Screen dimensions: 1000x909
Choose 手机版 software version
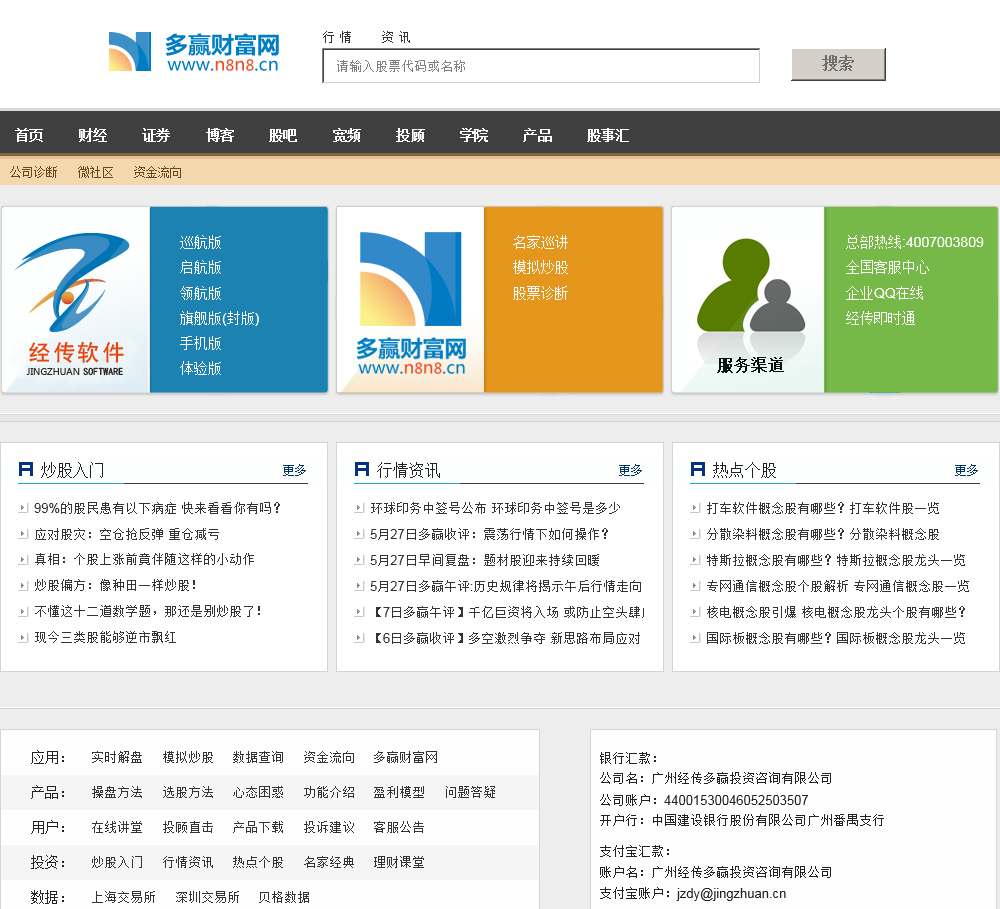pos(200,343)
